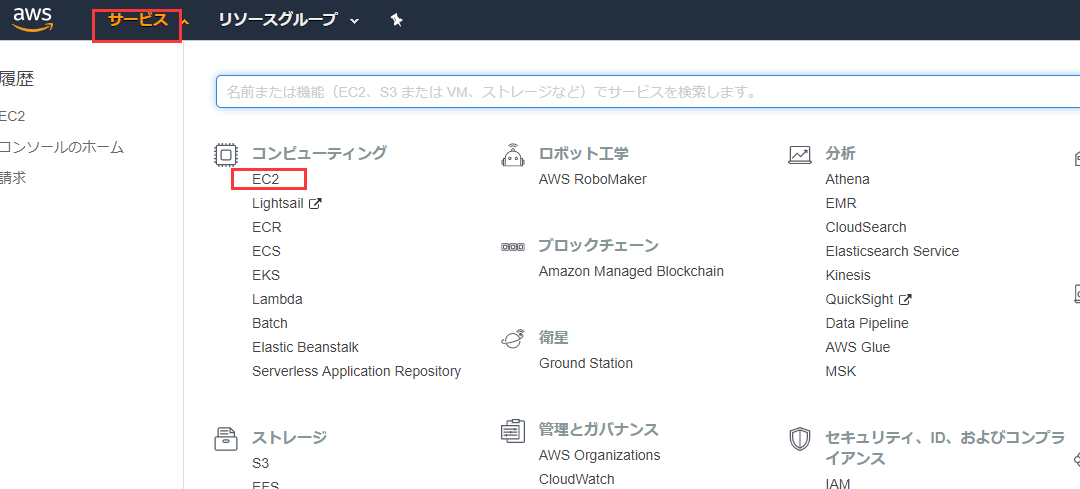1080x489 pixels.
Task: Open EMR service
Action: coord(841,203)
